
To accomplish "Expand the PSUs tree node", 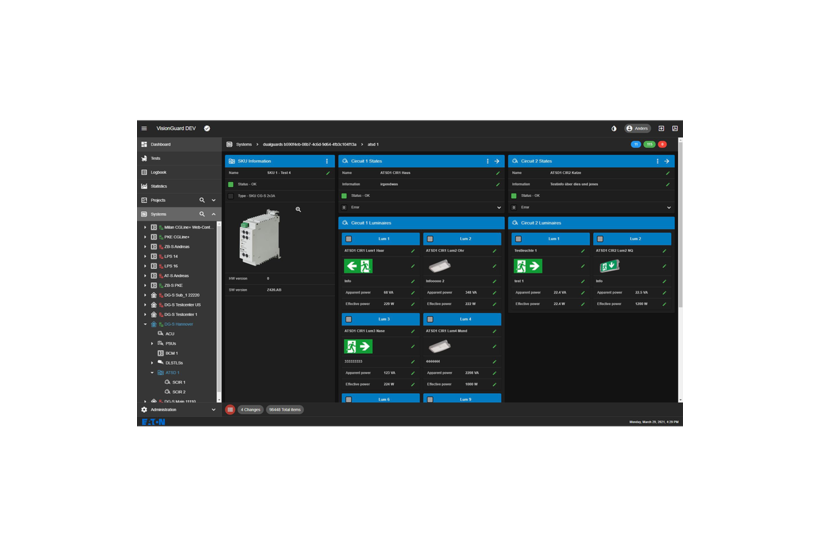I will point(152,344).
